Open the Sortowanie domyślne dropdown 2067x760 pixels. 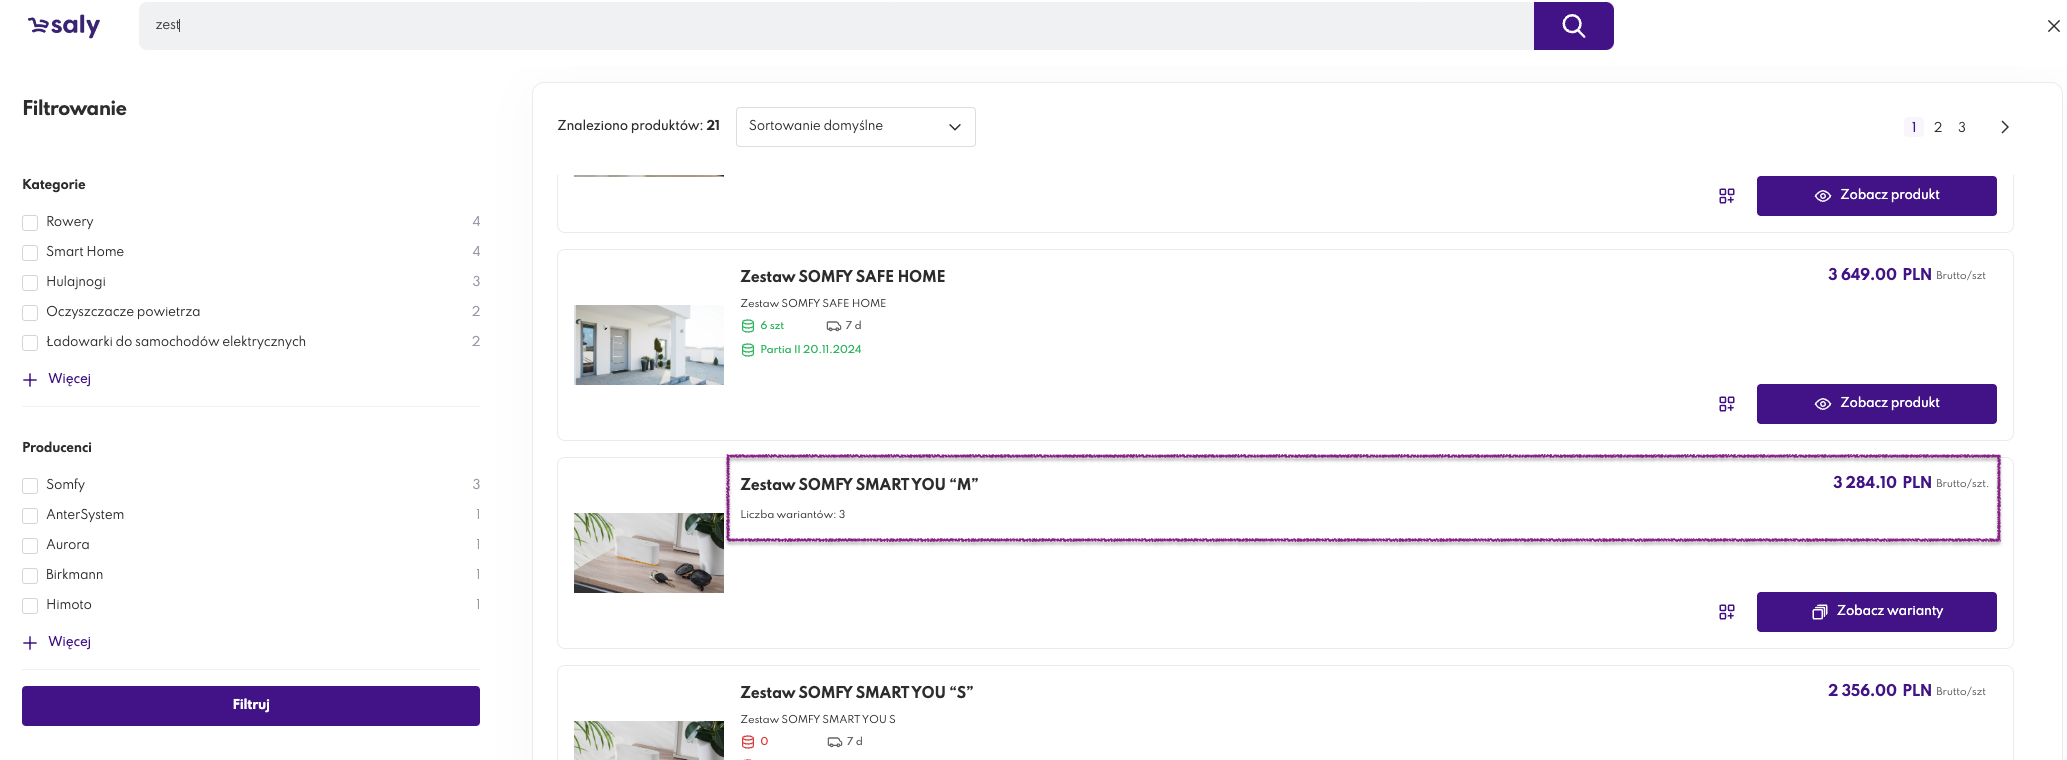coord(855,127)
